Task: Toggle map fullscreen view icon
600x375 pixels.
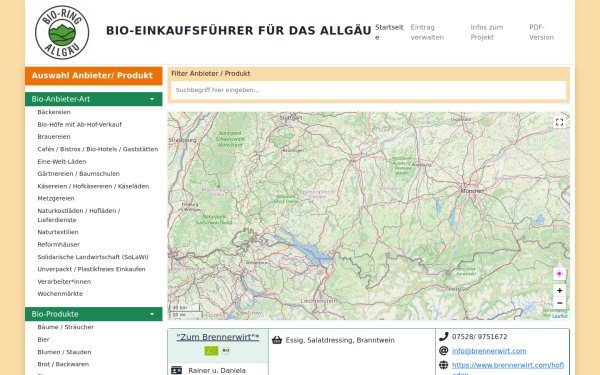Action: pyautogui.click(x=559, y=122)
